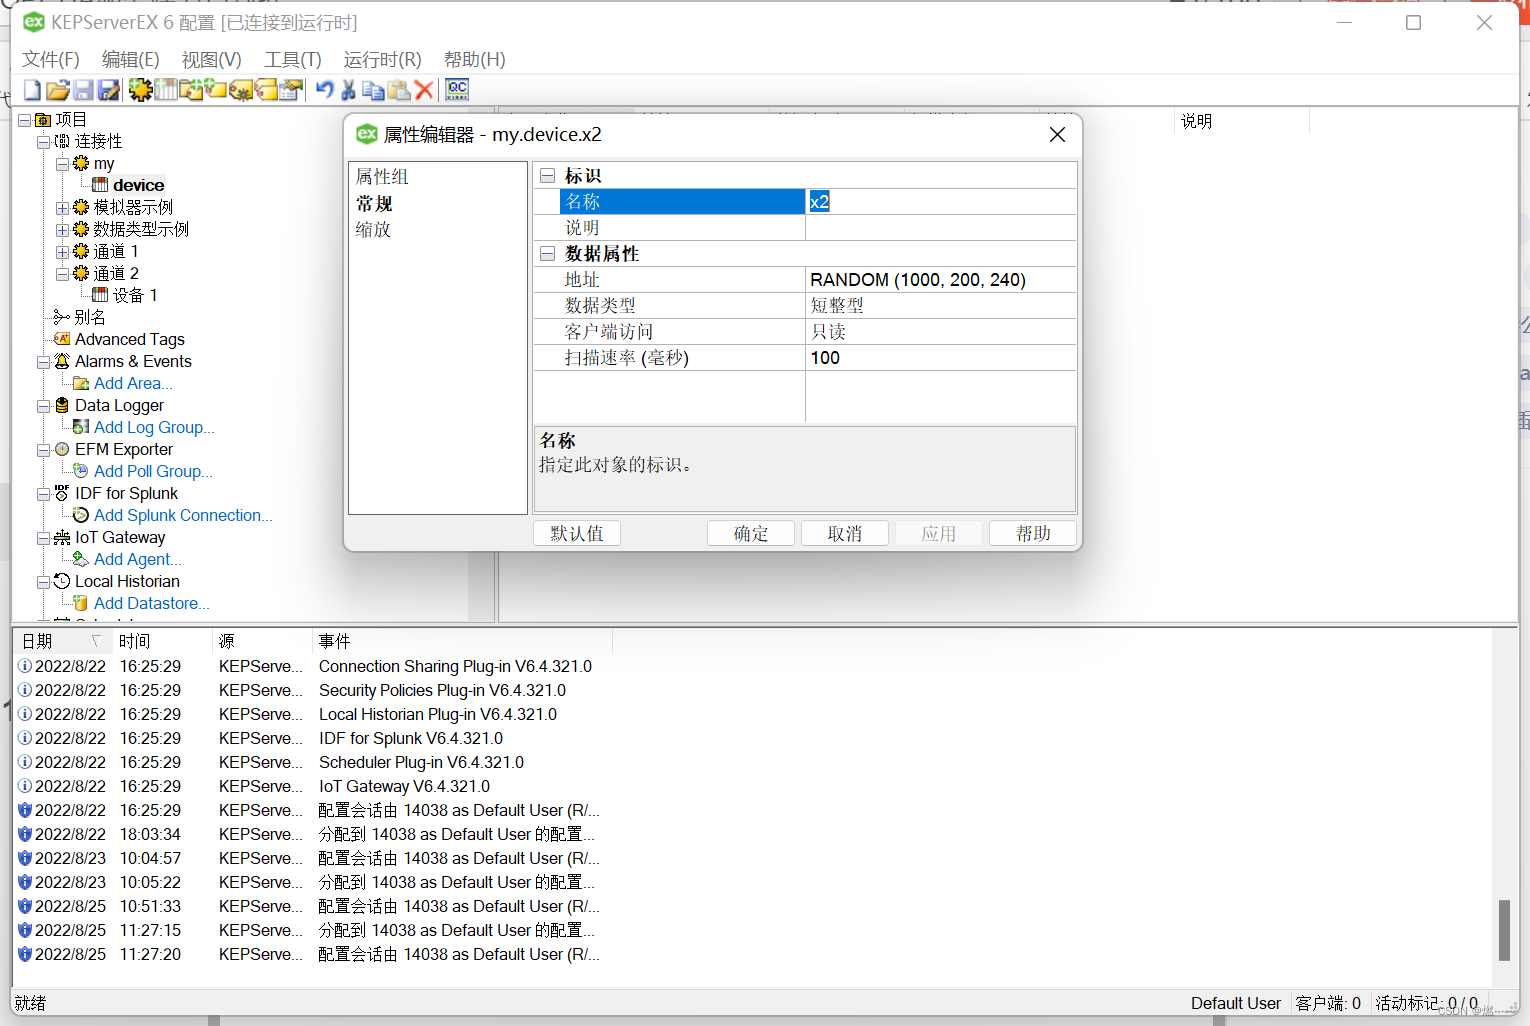Image resolution: width=1530 pixels, height=1026 pixels.
Task: Collapse the Alarms & Events node
Action: (x=43, y=362)
